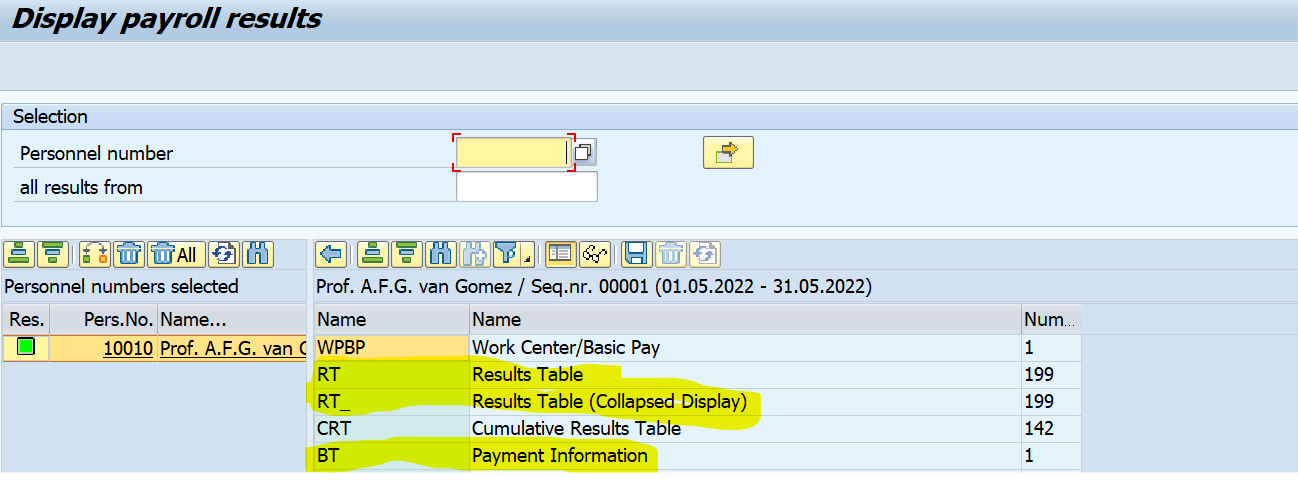Click the greyed trash icon in right toolbar
Image resolution: width=1298 pixels, height=481 pixels.
point(670,254)
